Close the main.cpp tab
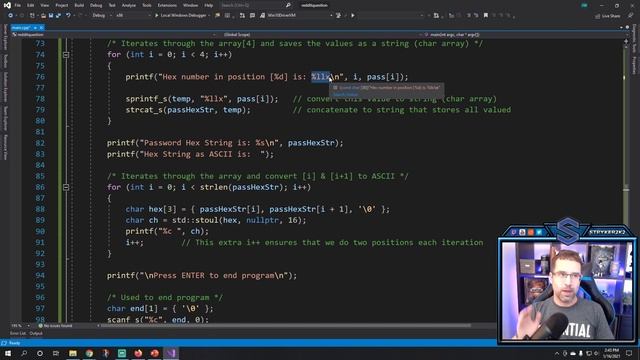The height and width of the screenshot is (360, 640). (x=41, y=28)
